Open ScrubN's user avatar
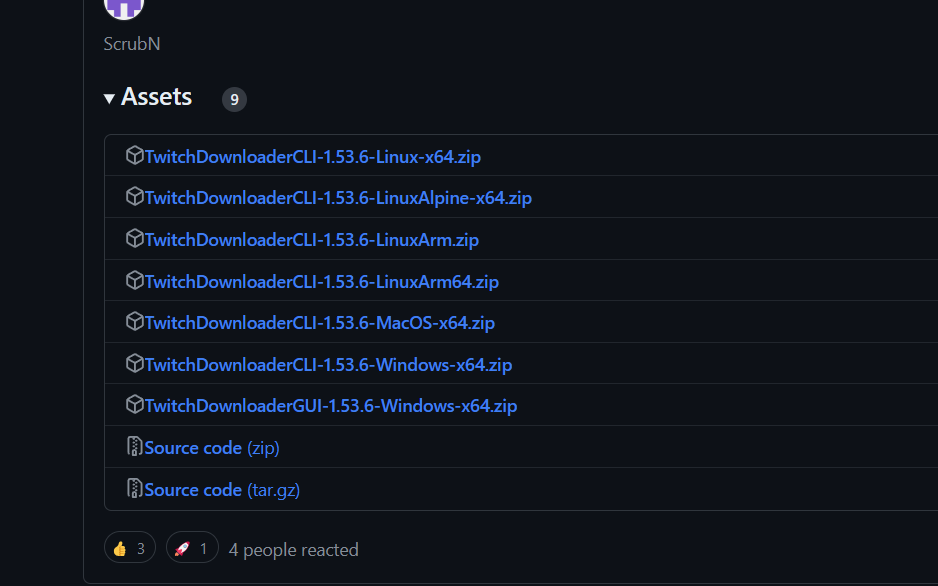The height and width of the screenshot is (586, 938). click(x=124, y=6)
